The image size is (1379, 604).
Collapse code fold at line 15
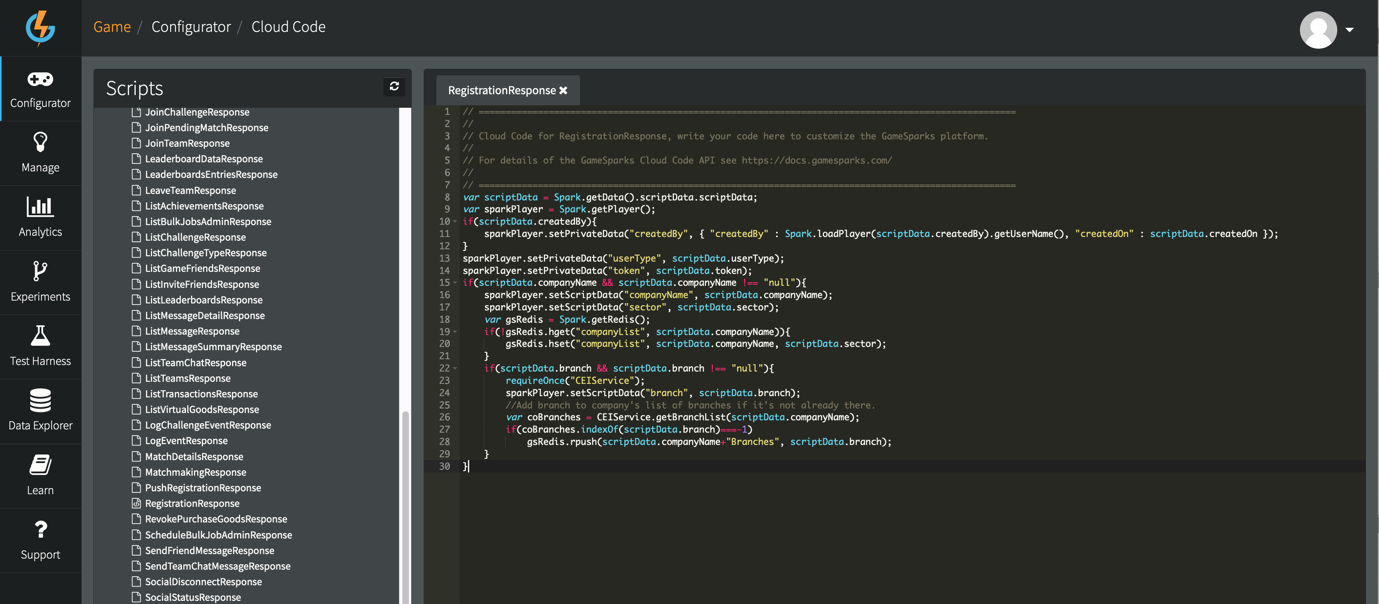(x=455, y=283)
